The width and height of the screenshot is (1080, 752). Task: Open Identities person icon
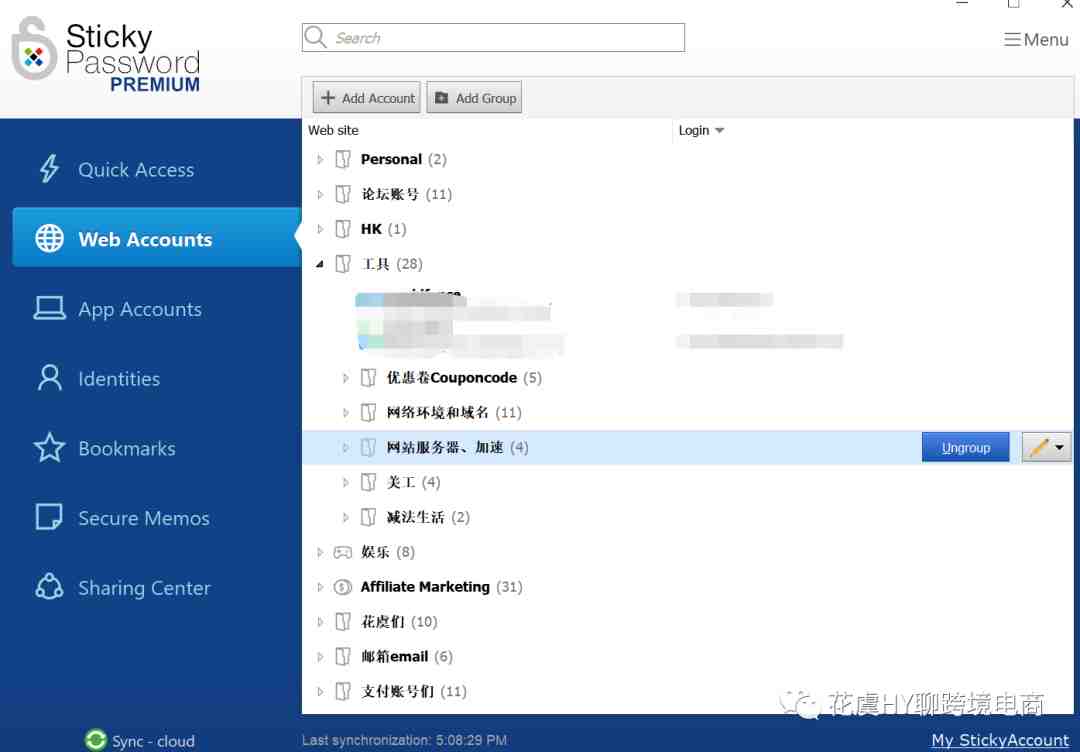point(50,377)
